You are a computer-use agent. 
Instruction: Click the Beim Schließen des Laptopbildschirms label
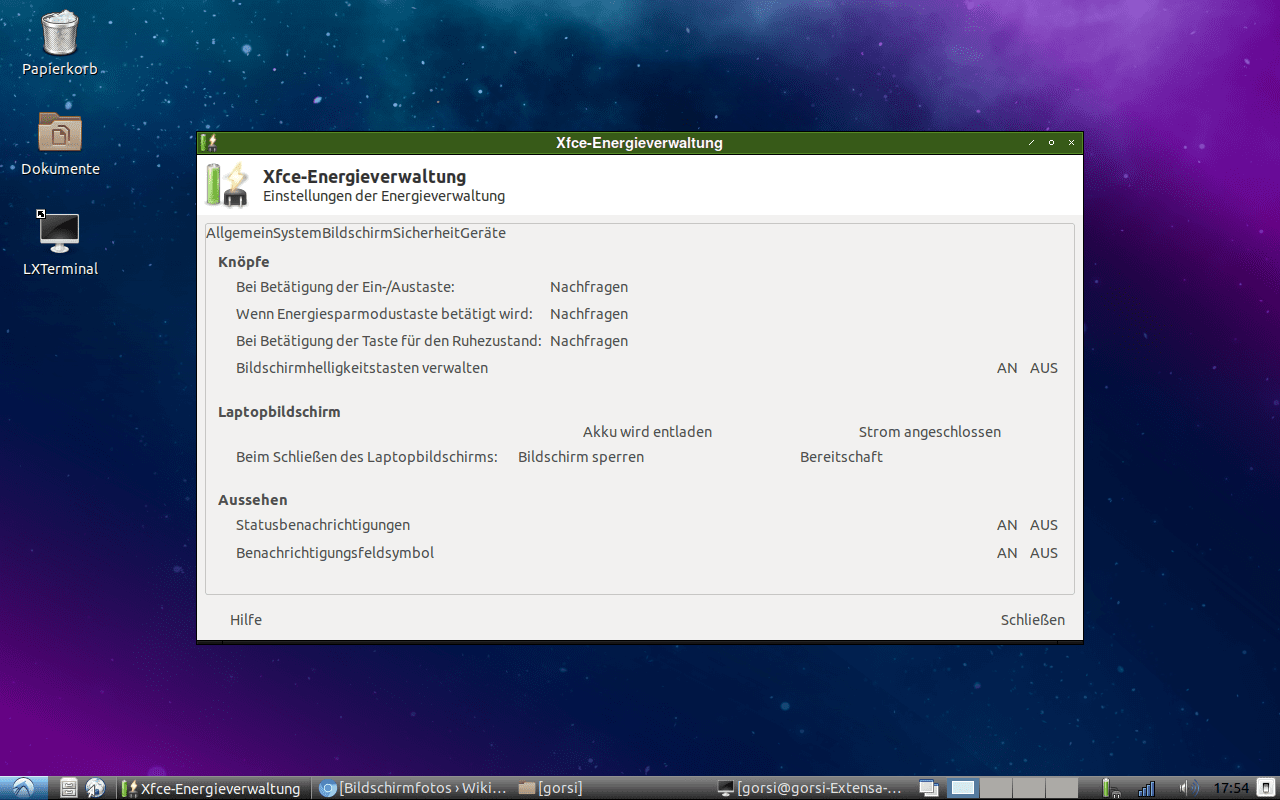(367, 457)
